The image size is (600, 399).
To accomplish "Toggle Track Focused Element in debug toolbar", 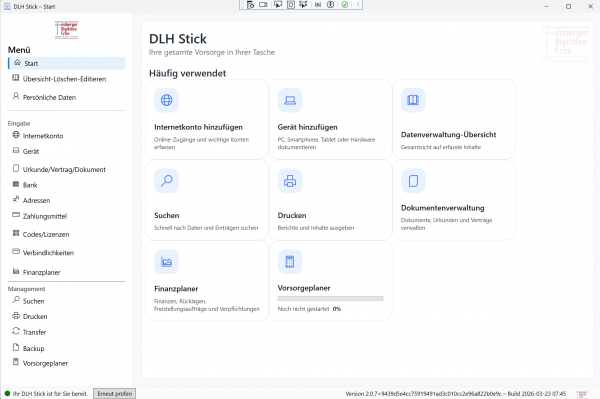I will (x=303, y=5).
